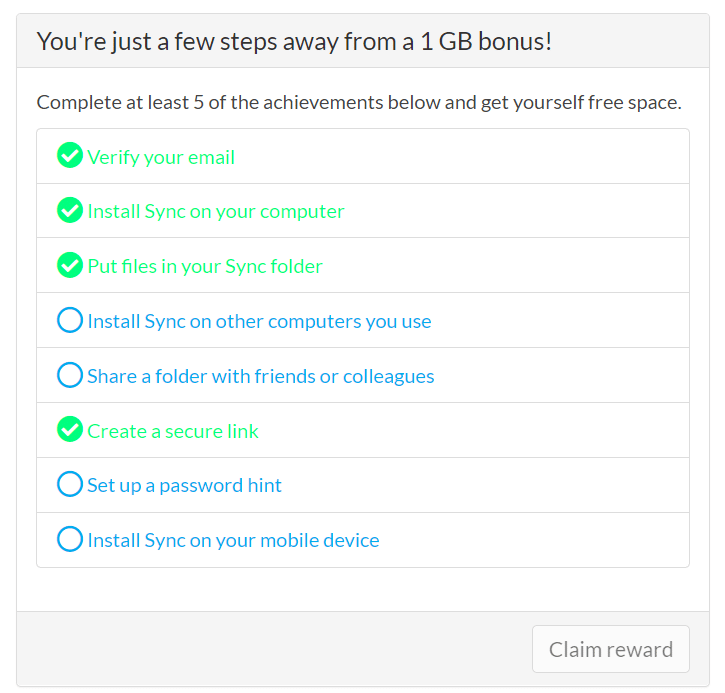Screen dimensions: 725x693
Task: Click the green checkmark beside Install Sync on your computer
Action: tap(70, 210)
